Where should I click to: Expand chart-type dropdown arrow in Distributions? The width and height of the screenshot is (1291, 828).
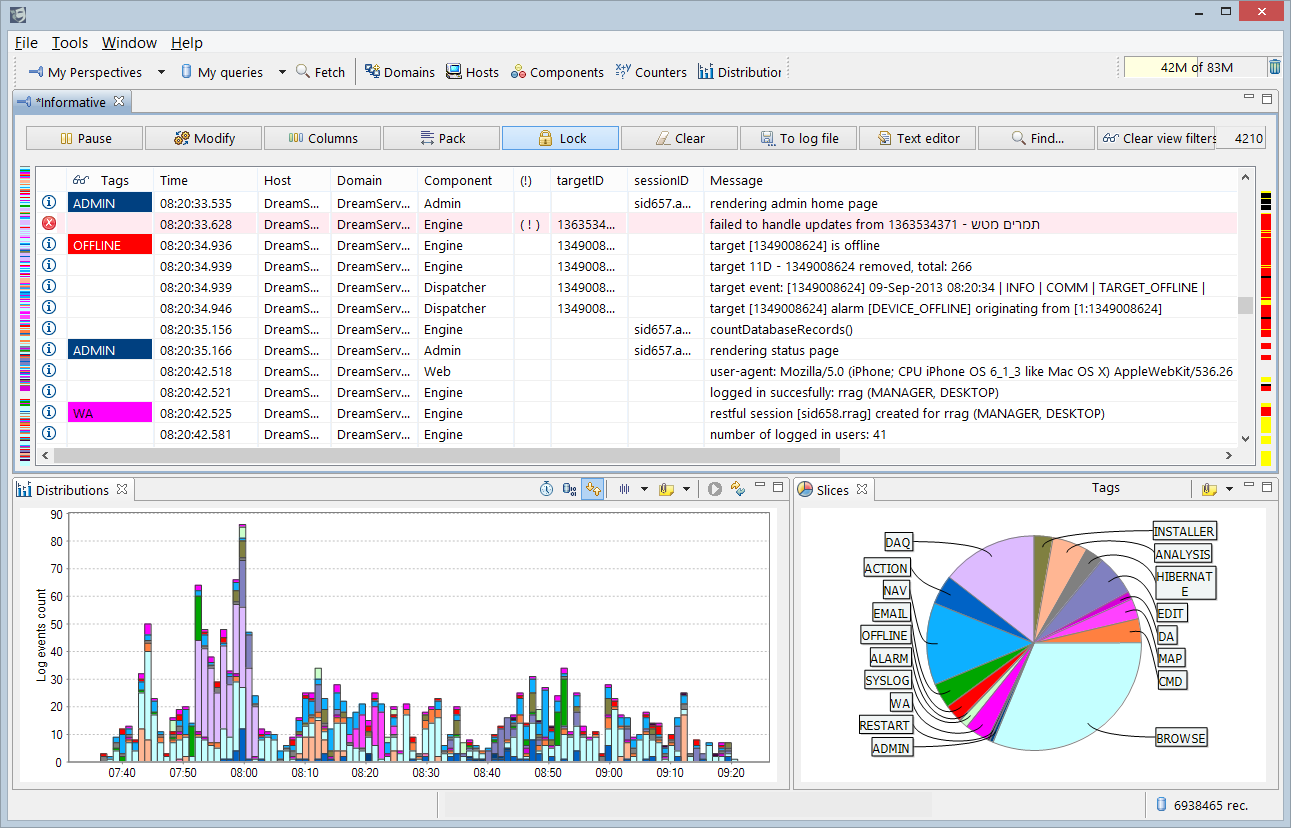[644, 489]
